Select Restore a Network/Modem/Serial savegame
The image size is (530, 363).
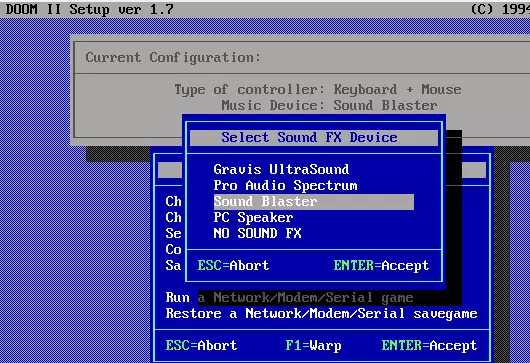tap(321, 314)
